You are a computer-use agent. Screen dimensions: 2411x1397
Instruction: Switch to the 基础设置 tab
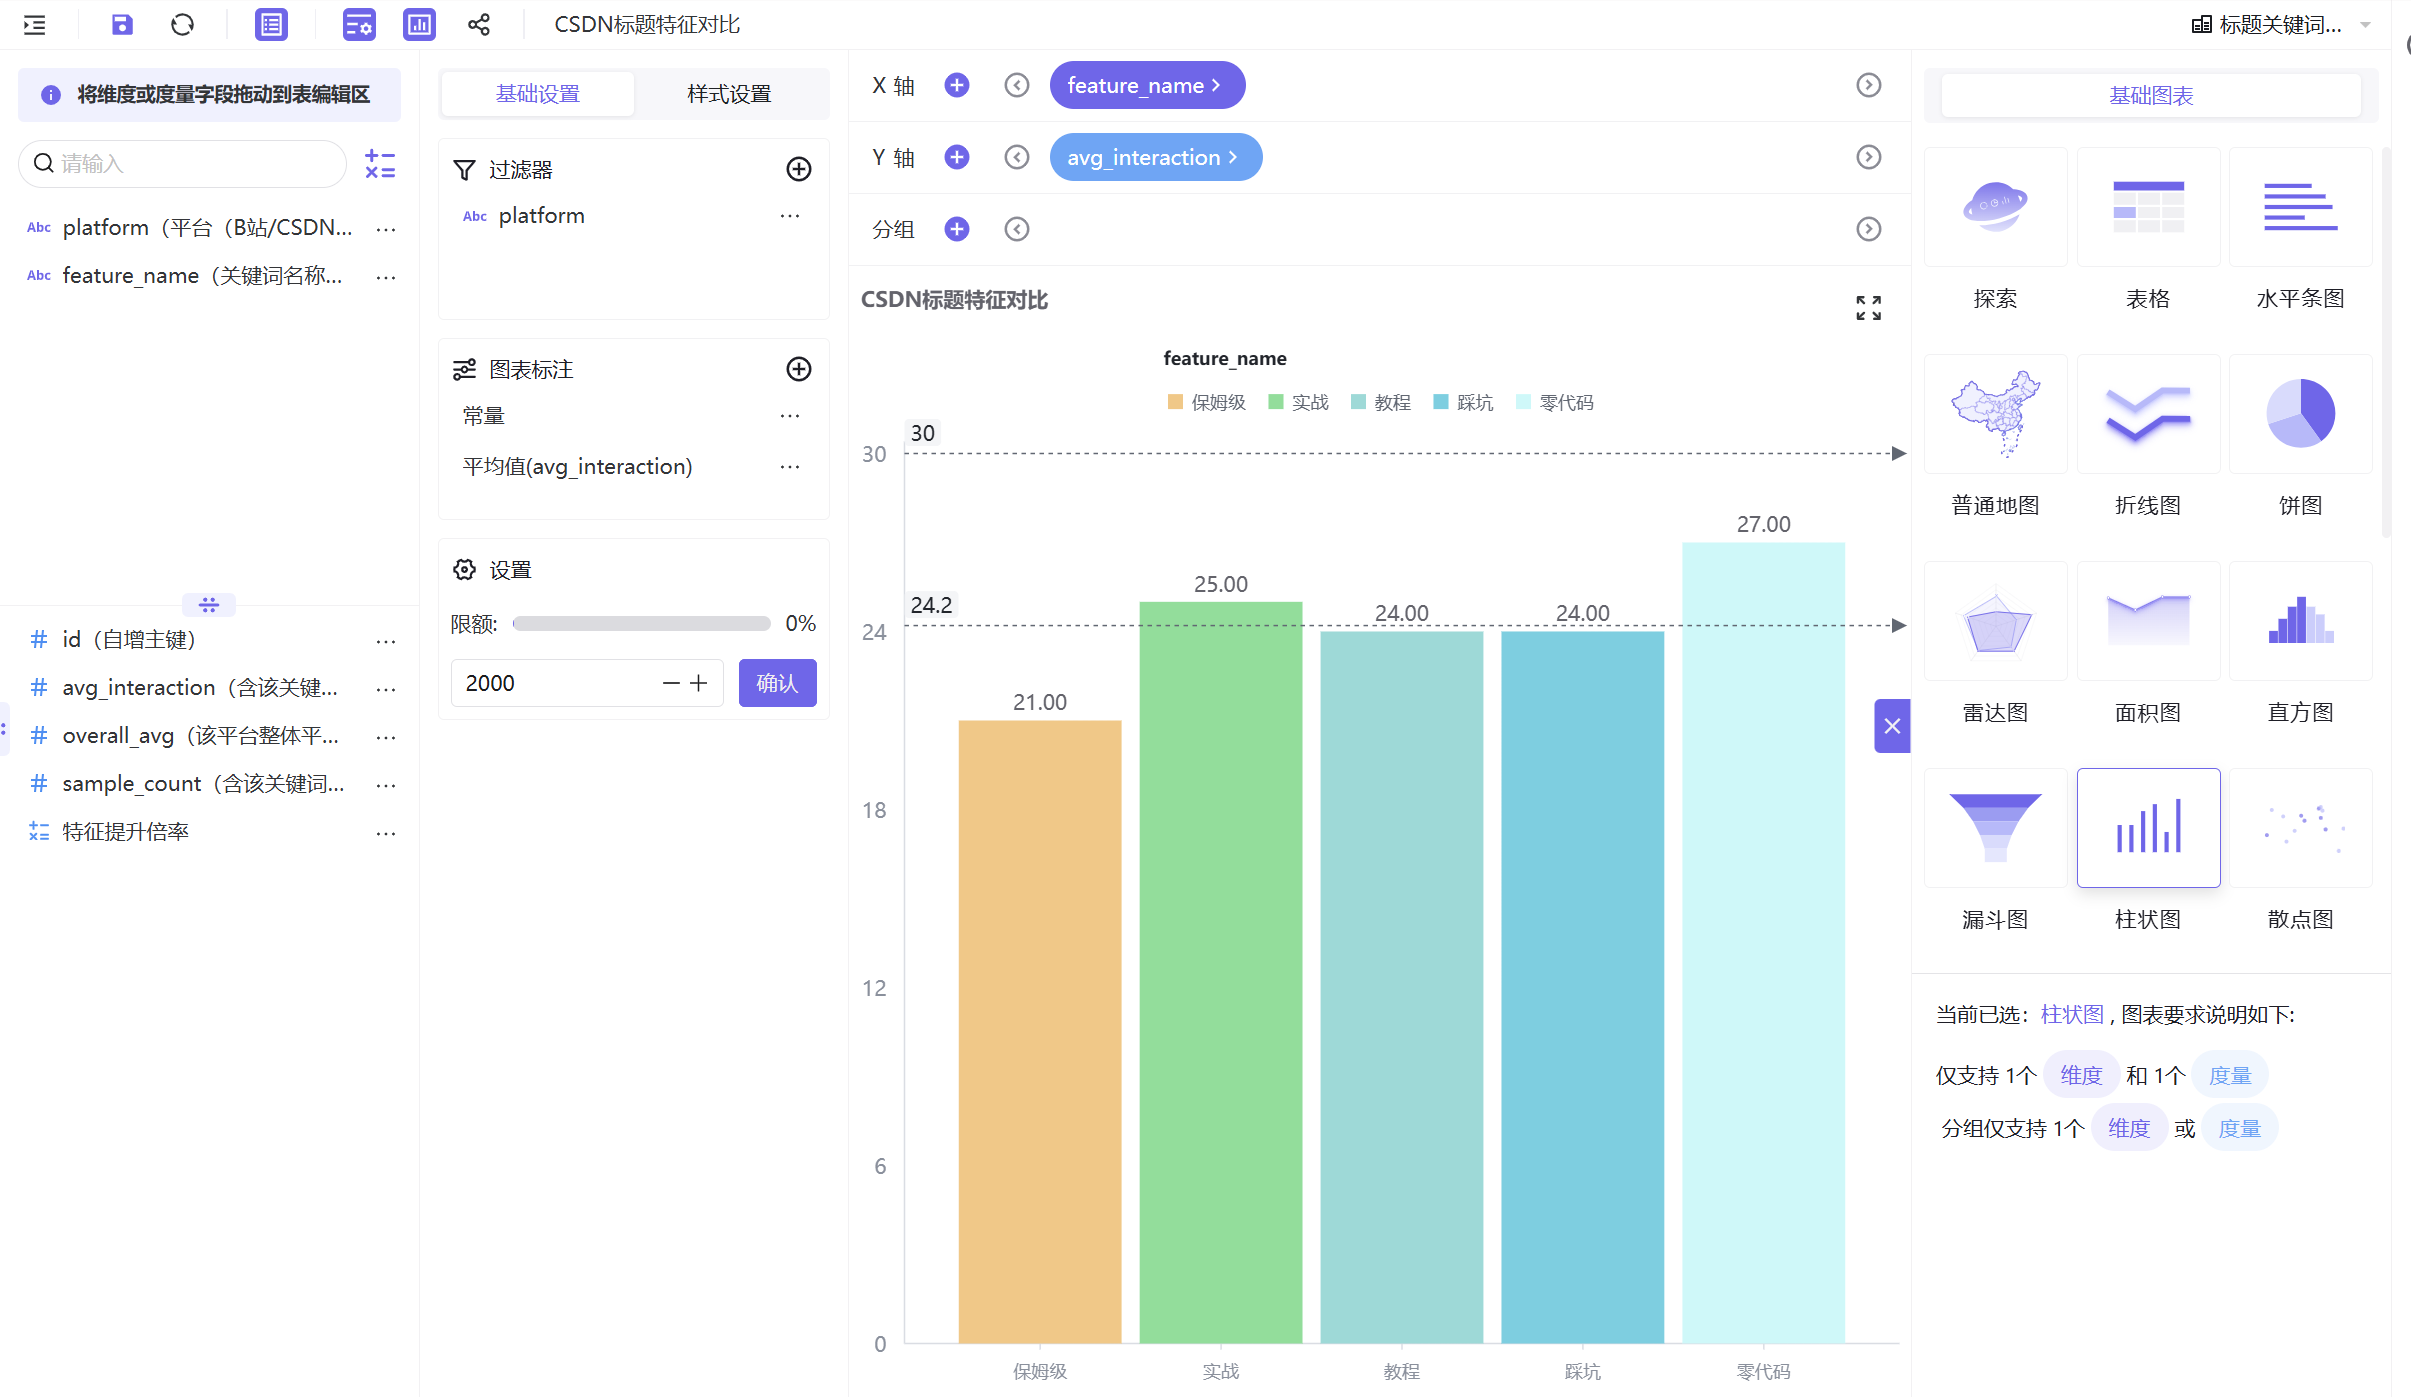(x=538, y=94)
